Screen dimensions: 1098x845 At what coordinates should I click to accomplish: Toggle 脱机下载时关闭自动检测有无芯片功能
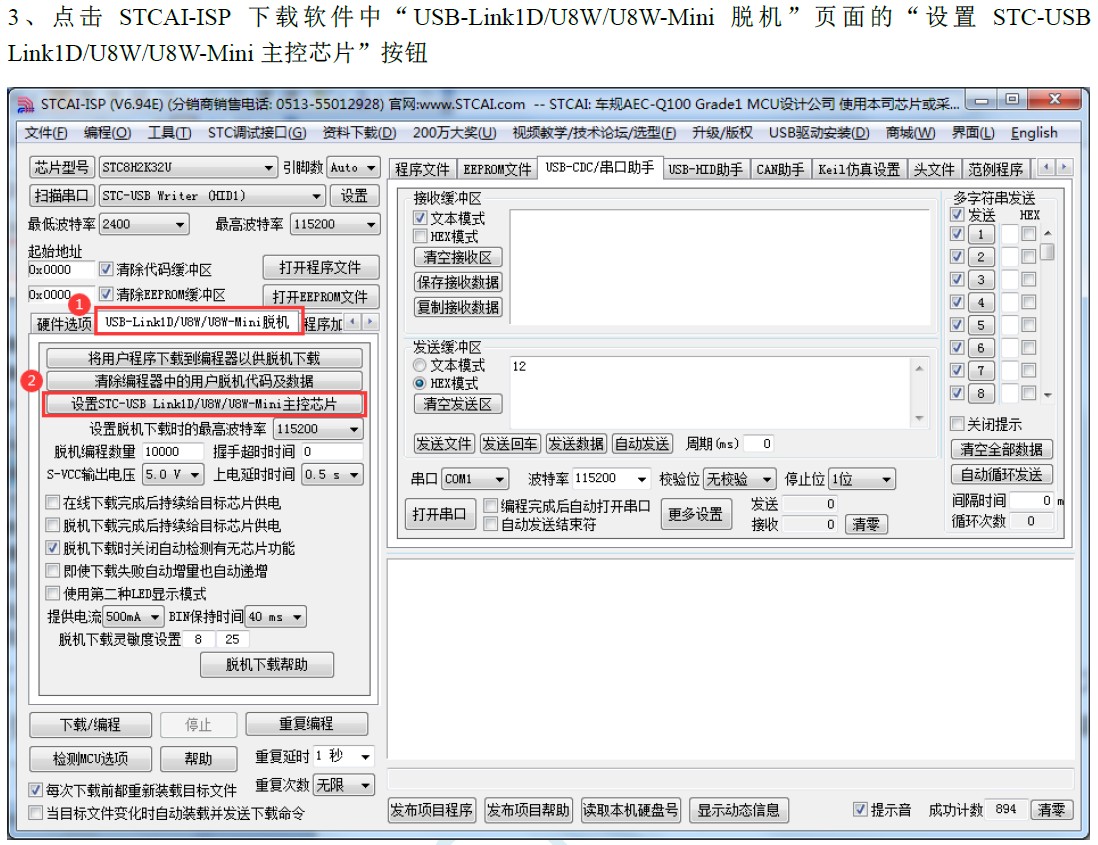(x=53, y=548)
